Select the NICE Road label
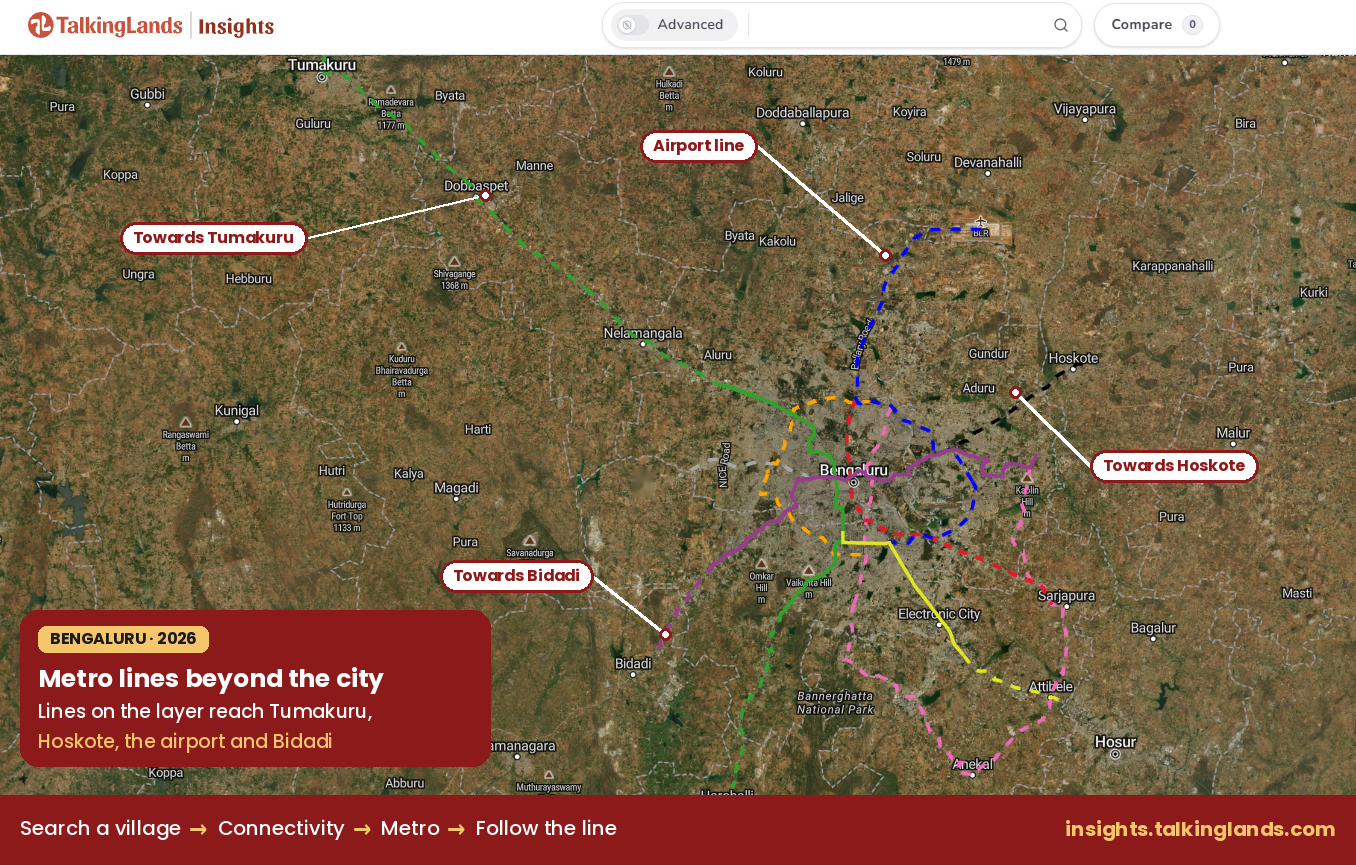The width and height of the screenshot is (1356, 865). coord(724,465)
